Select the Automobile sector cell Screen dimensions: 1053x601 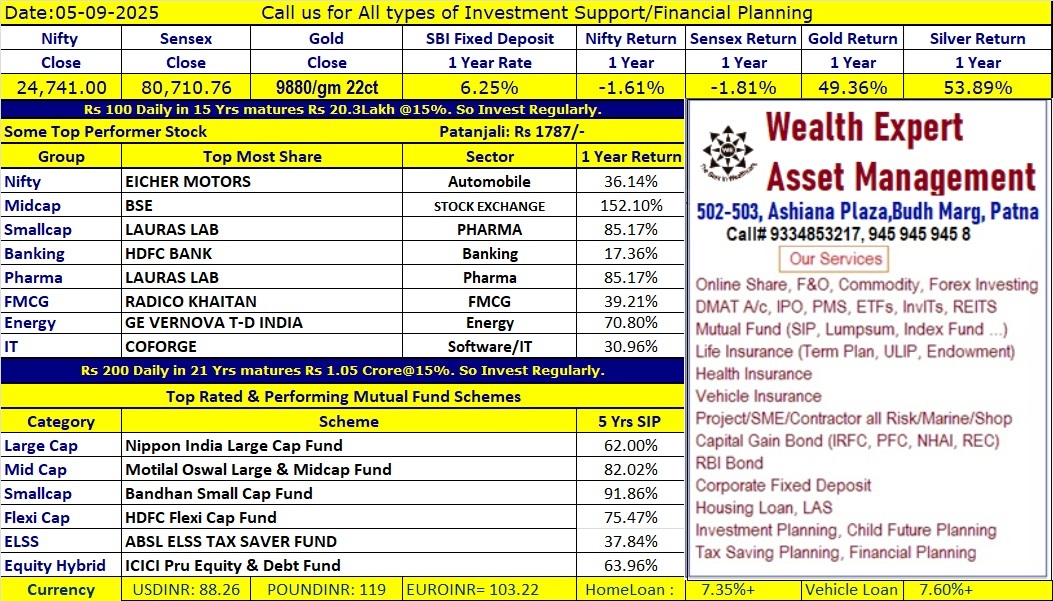point(490,181)
